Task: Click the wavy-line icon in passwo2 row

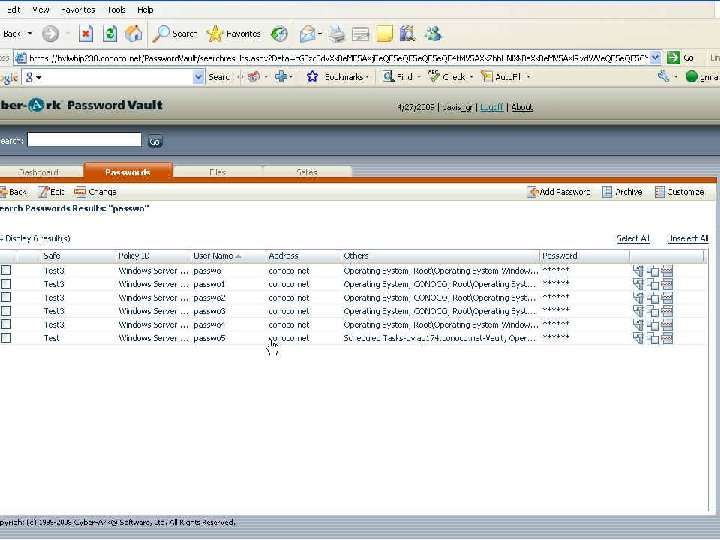Action: pyautogui.click(x=667, y=298)
